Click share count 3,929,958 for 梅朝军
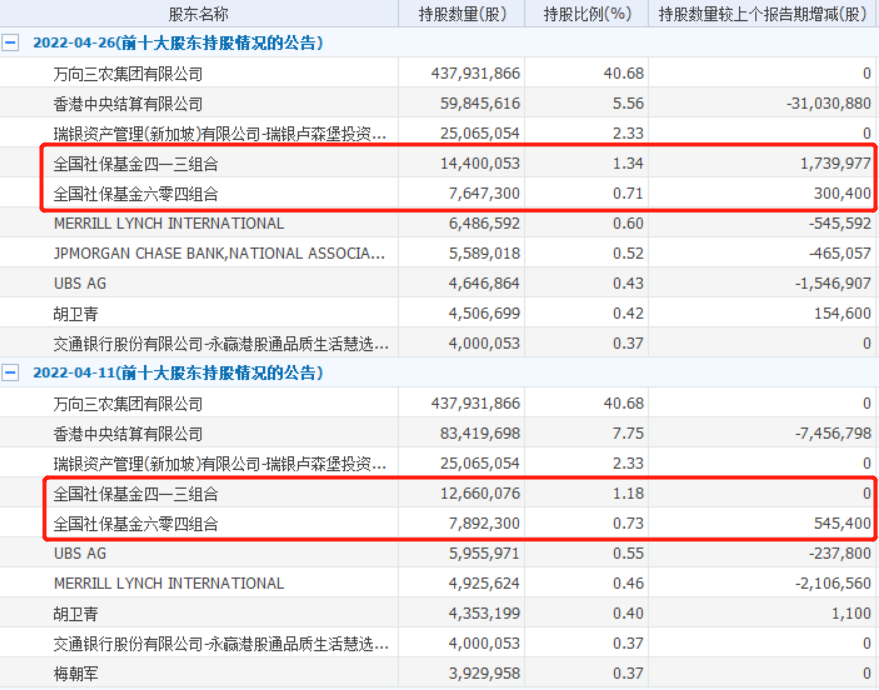The width and height of the screenshot is (879, 690). [x=484, y=674]
